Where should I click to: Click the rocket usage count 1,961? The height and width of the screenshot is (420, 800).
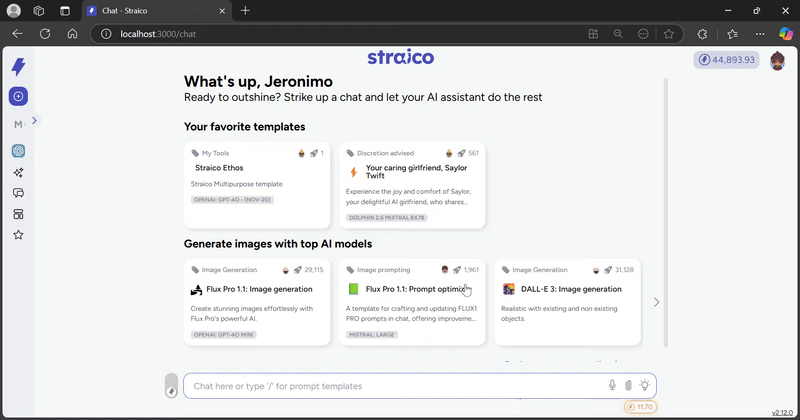(x=466, y=270)
